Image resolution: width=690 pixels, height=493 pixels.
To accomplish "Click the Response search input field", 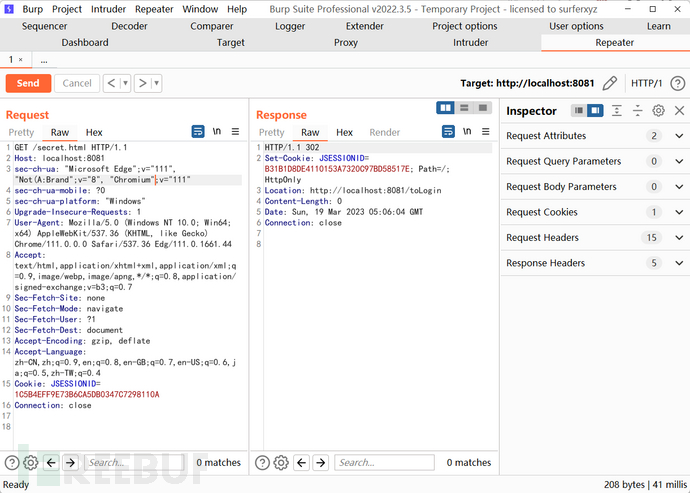I will (x=384, y=463).
